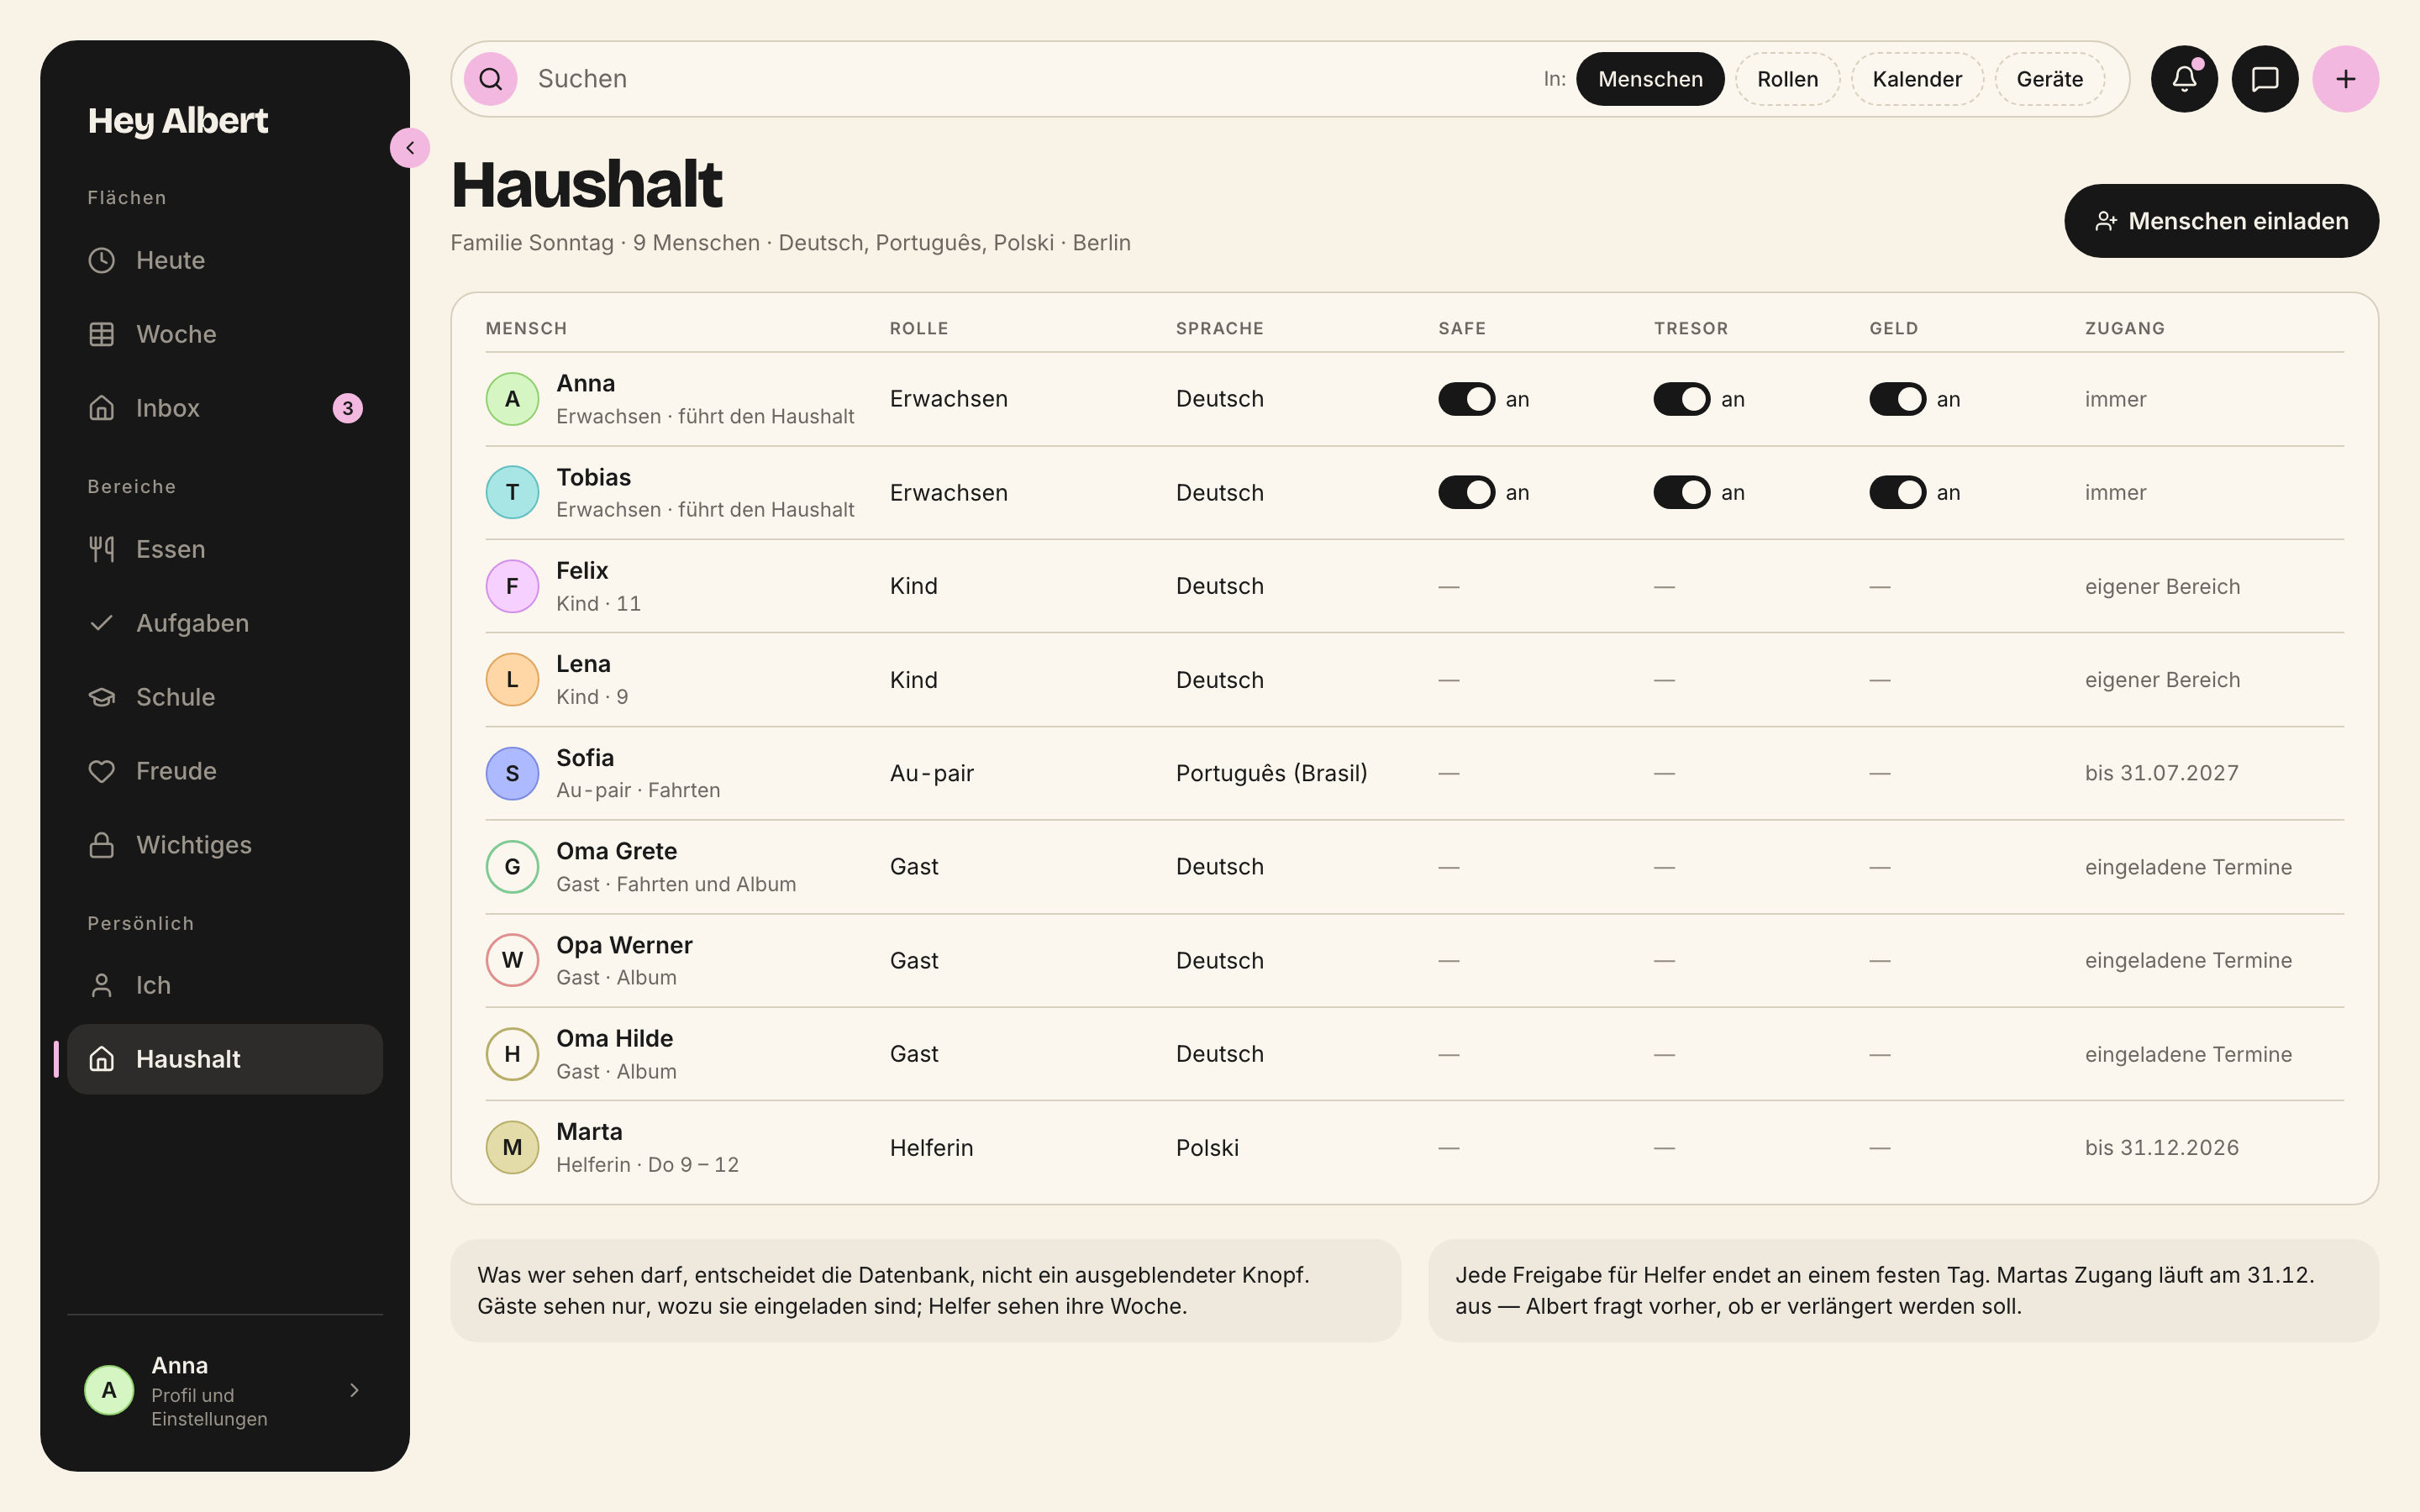
Task: Open the Essen area
Action: click(225, 549)
